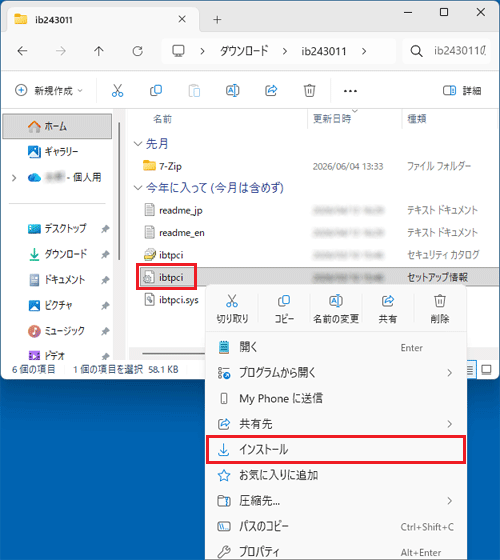Open ダウンロード in the navigation pane

(57, 254)
